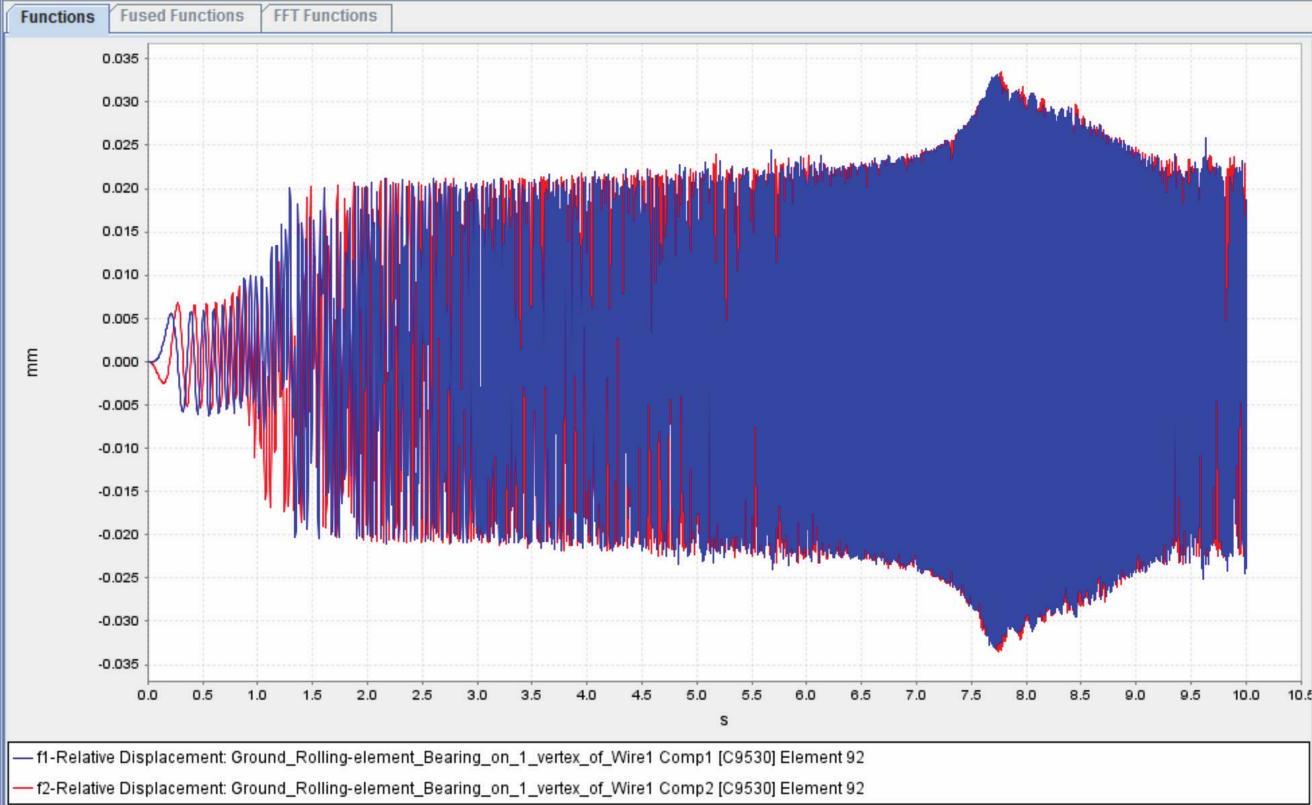Click the 10.5 tick on the x-axis
1312x805 pixels.
point(1299,695)
